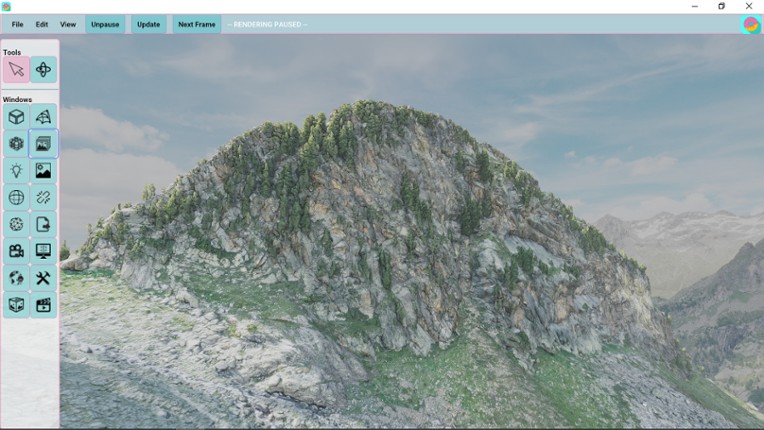This screenshot has height=430, width=764.
Task: Open the single cube window icon
Action: (x=16, y=117)
